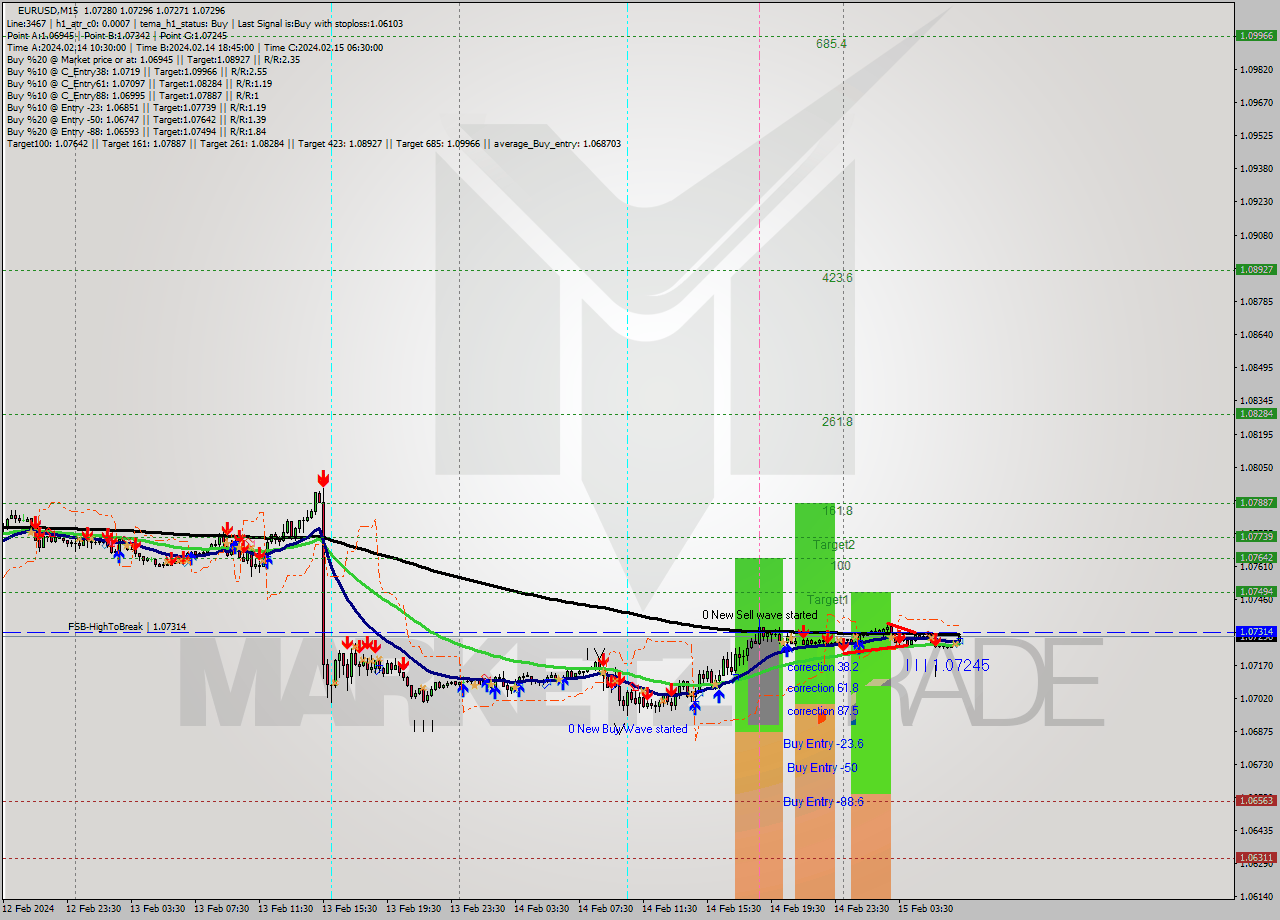The height and width of the screenshot is (920, 1280).
Task: Click '14 Feb 23:30' on the time axis
Action: pos(862,909)
